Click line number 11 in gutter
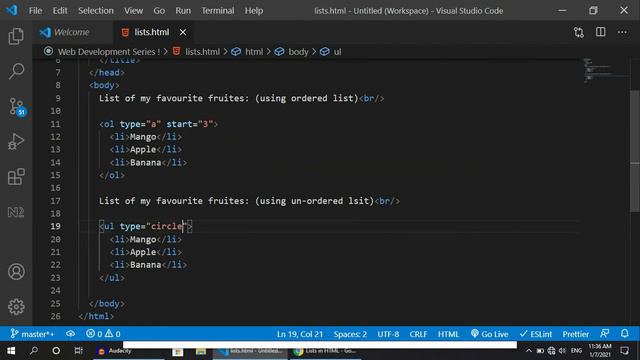640x360 pixels. [55, 124]
